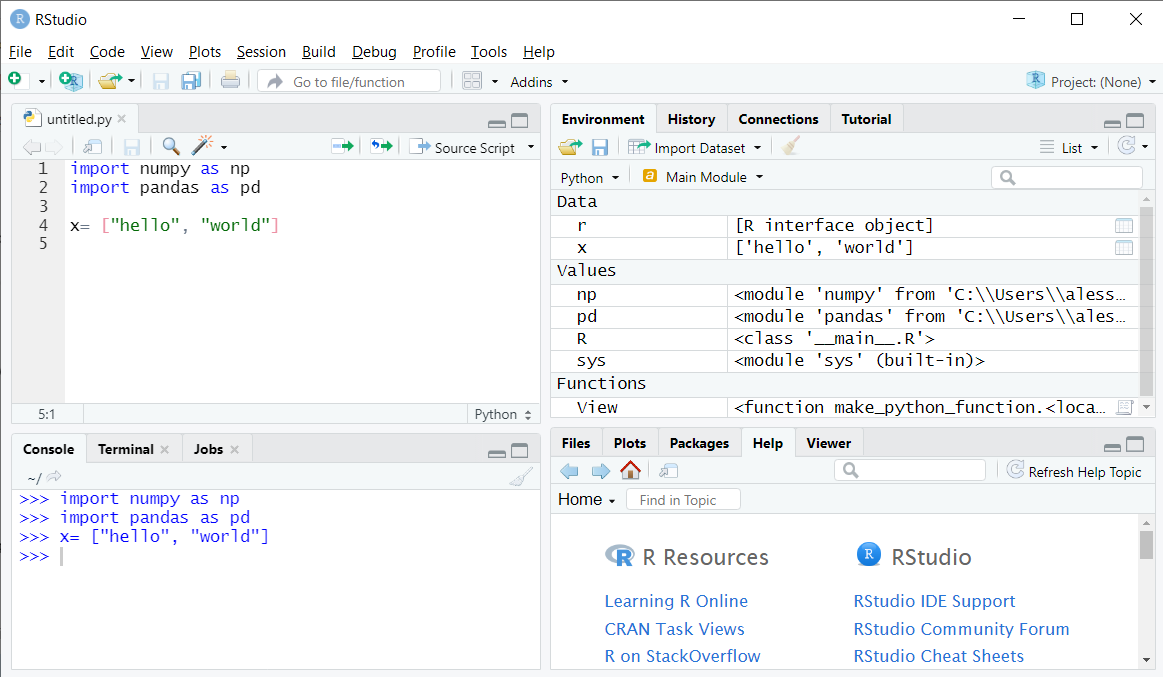Click the Source Script button

pyautogui.click(x=464, y=147)
